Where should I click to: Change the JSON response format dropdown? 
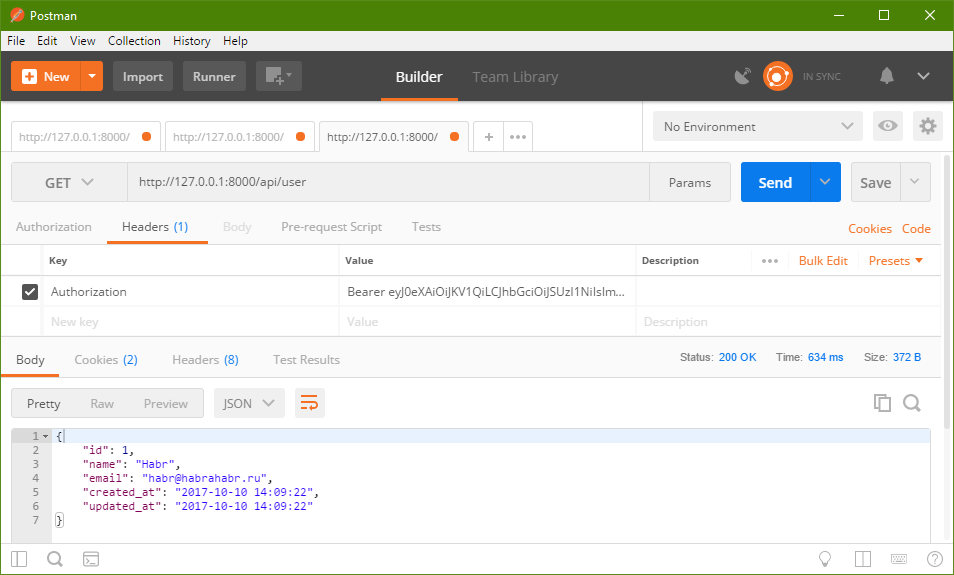point(249,403)
